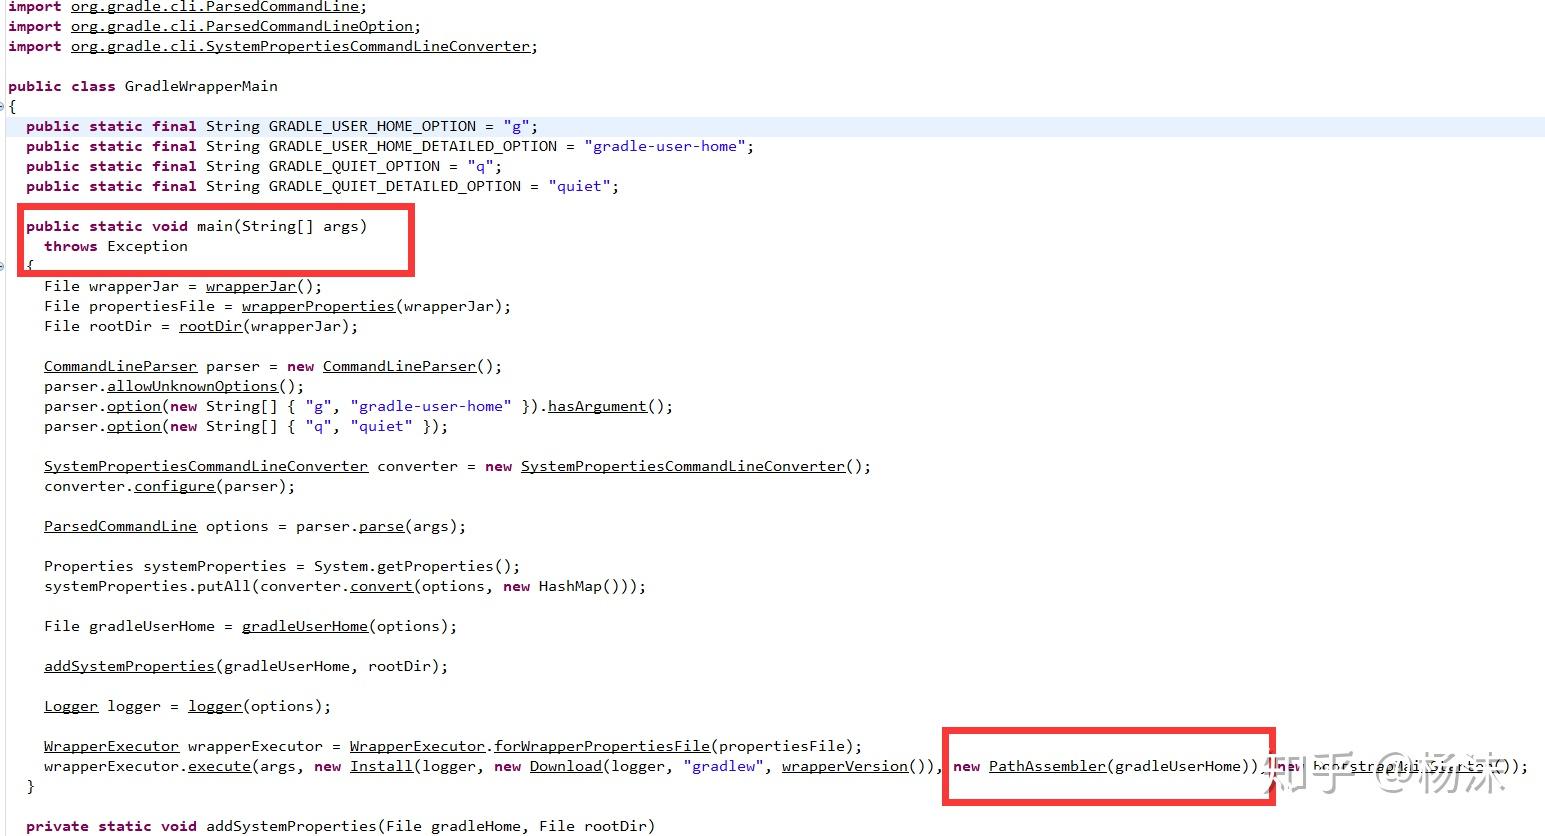
Task: Click GRADLE_QUIET_OPTION constant name
Action: click(354, 166)
